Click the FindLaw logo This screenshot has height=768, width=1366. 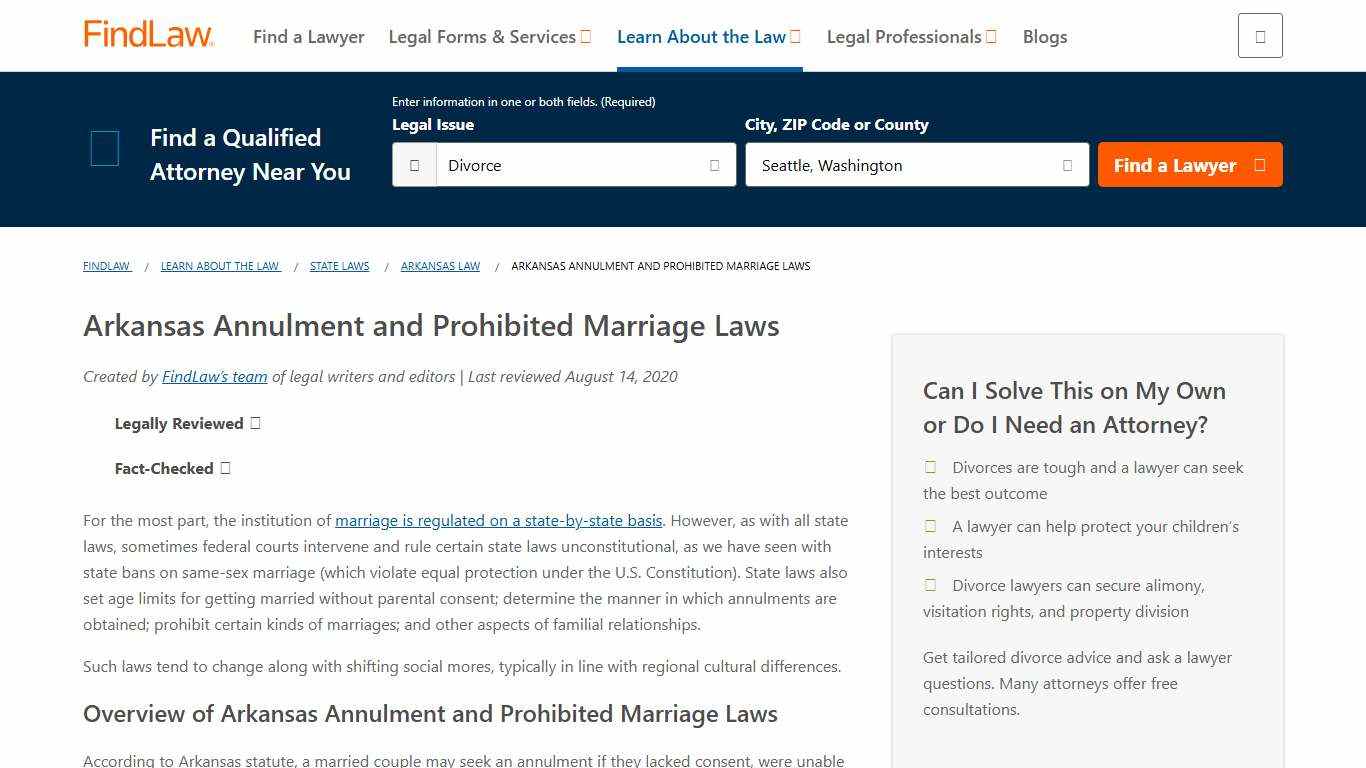coord(148,32)
